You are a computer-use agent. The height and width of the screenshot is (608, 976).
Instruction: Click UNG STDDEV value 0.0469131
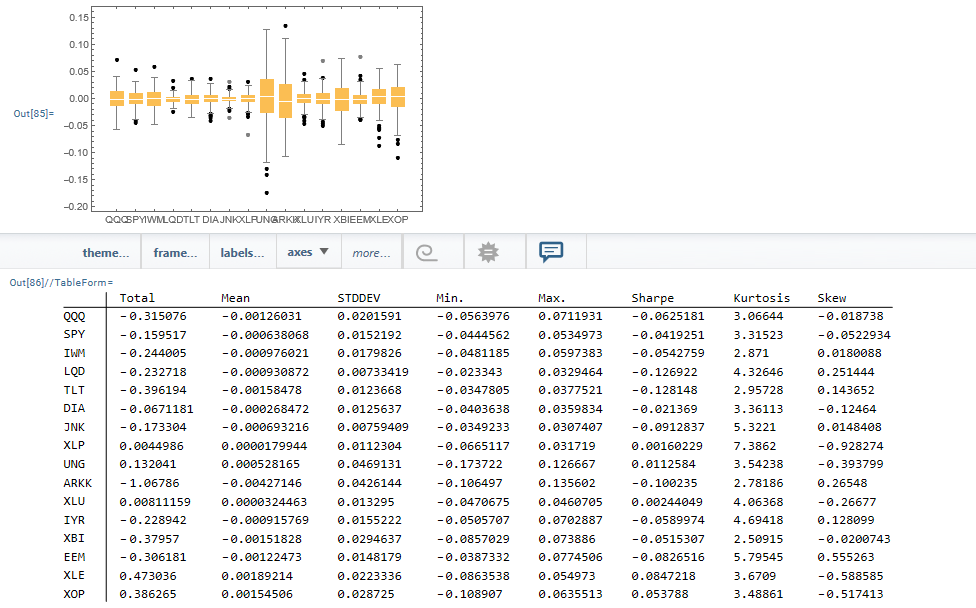tap(369, 464)
